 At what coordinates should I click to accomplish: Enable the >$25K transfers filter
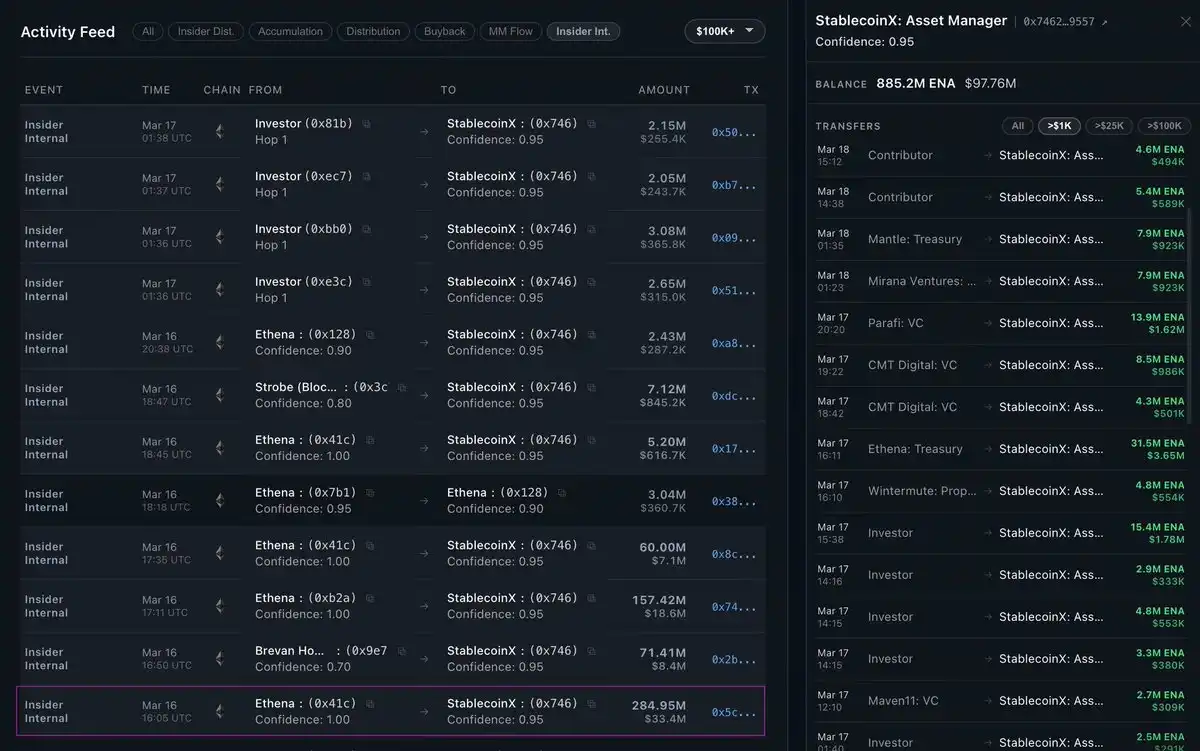(x=1109, y=126)
